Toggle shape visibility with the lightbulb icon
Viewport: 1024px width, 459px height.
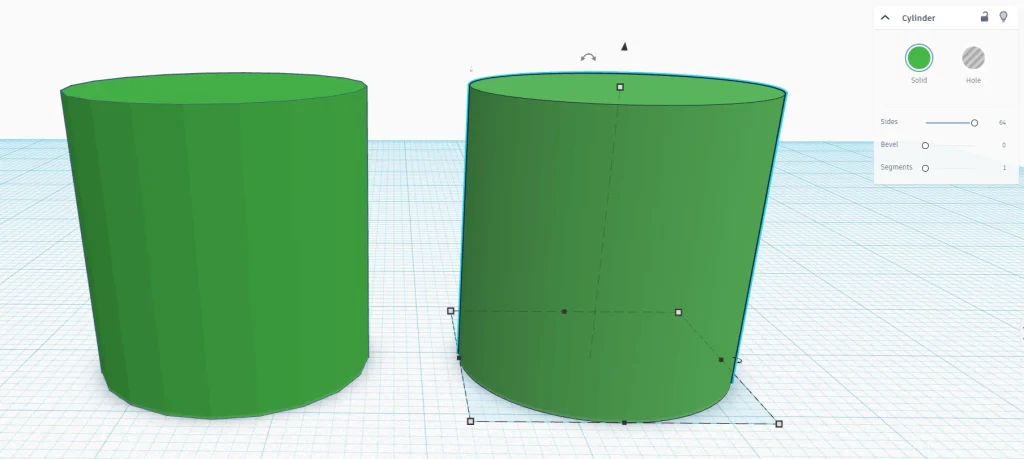click(1004, 17)
